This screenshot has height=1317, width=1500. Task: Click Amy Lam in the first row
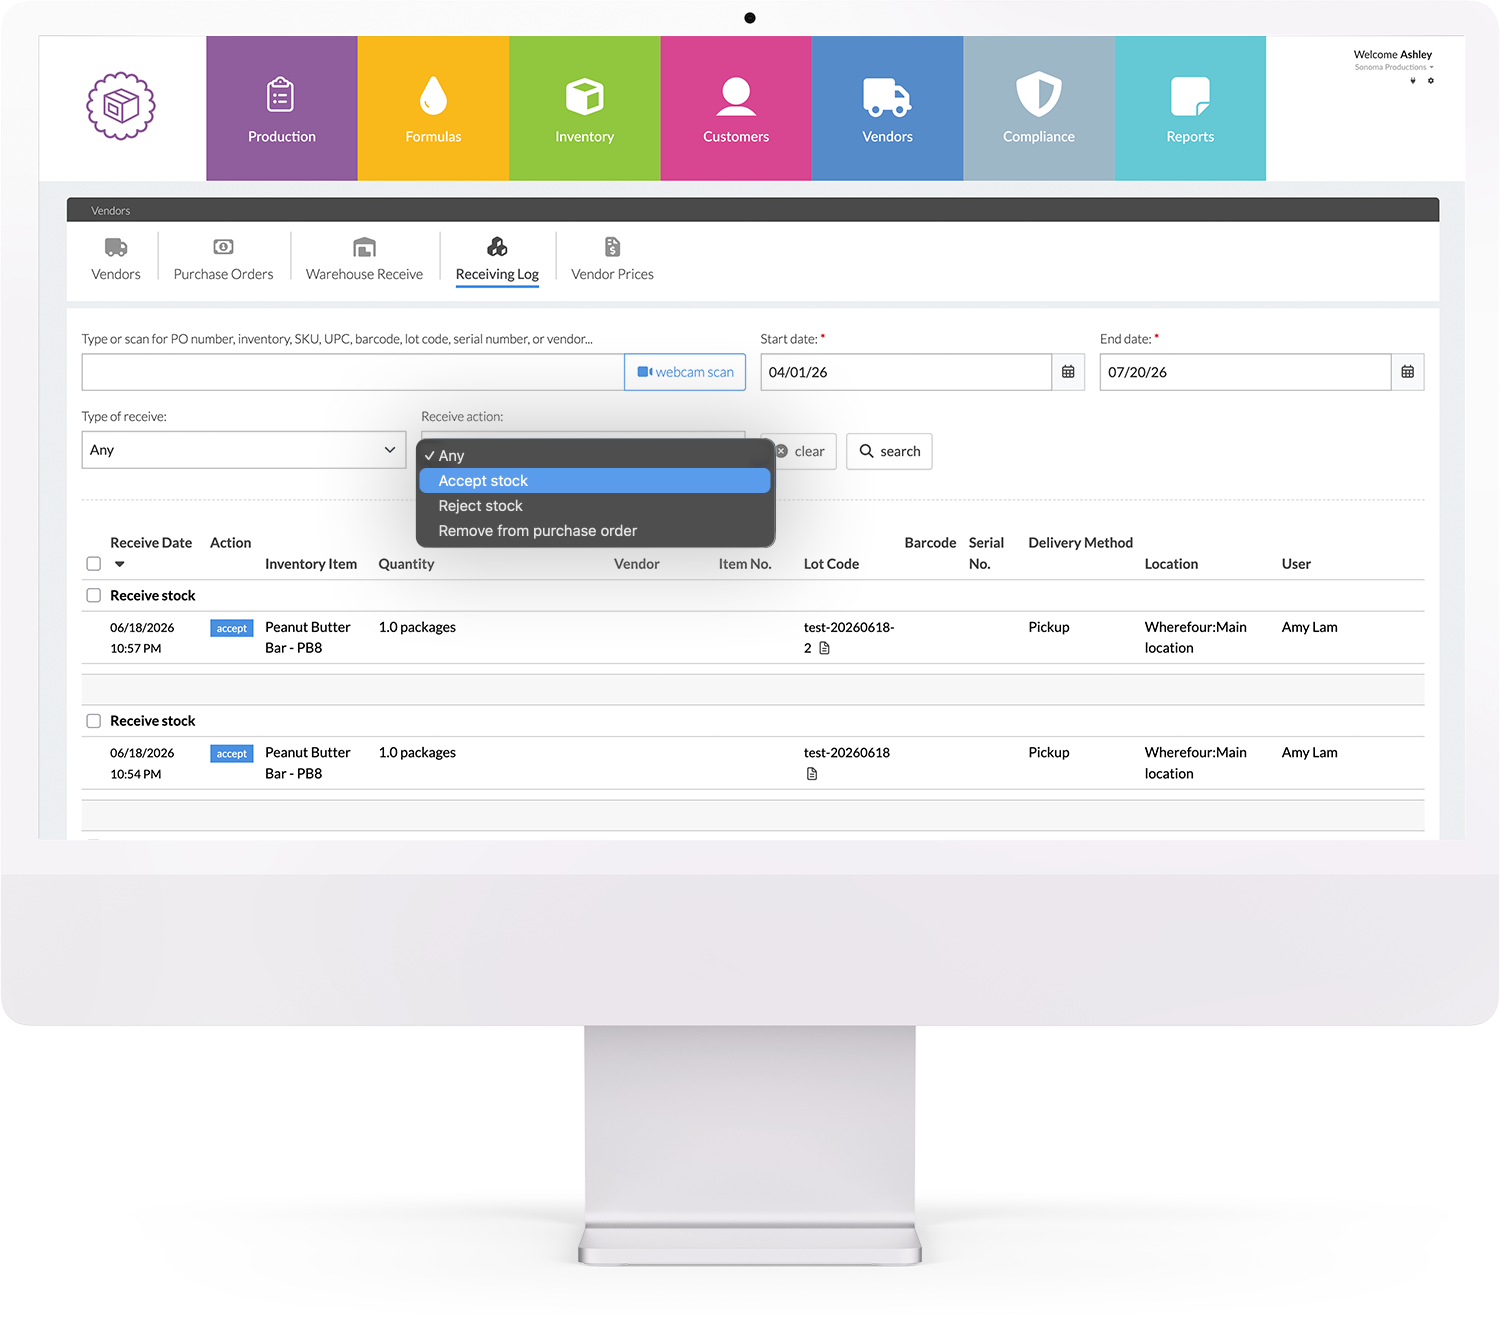[x=1310, y=627]
